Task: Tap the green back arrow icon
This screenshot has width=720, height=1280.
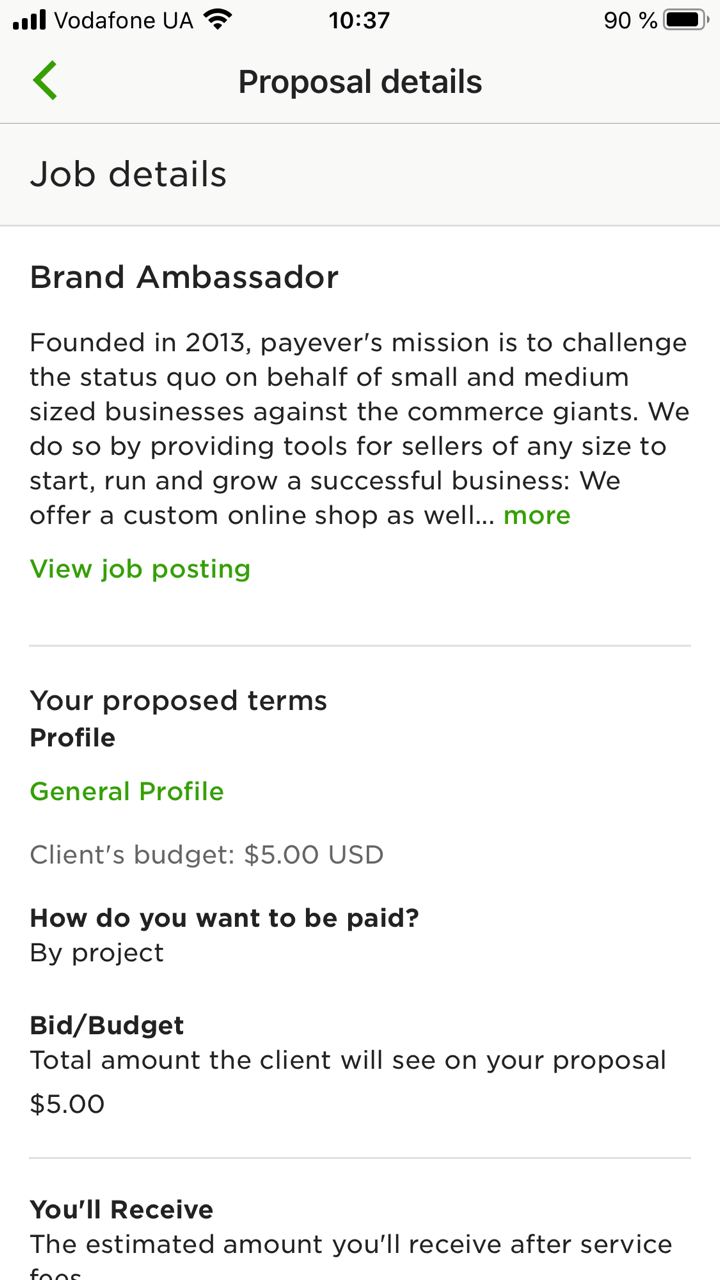Action: 45,81
